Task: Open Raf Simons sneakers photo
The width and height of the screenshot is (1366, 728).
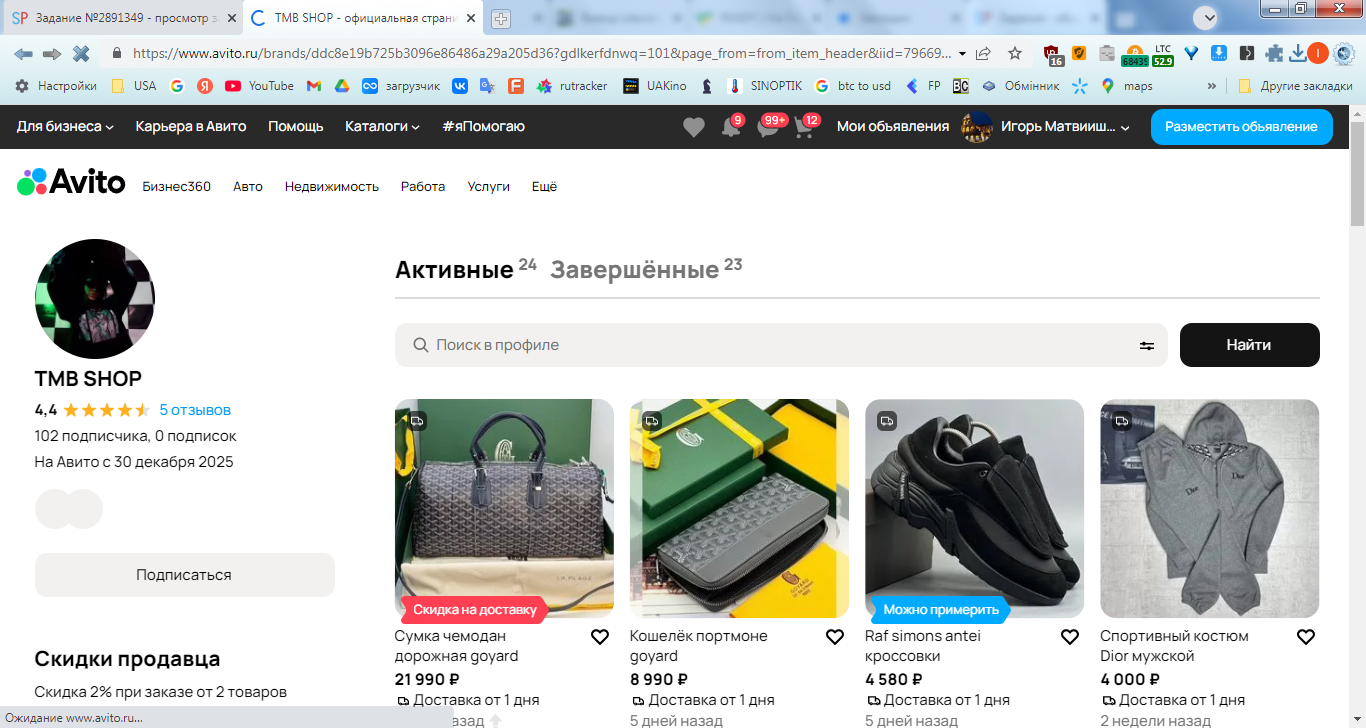Action: (x=974, y=509)
